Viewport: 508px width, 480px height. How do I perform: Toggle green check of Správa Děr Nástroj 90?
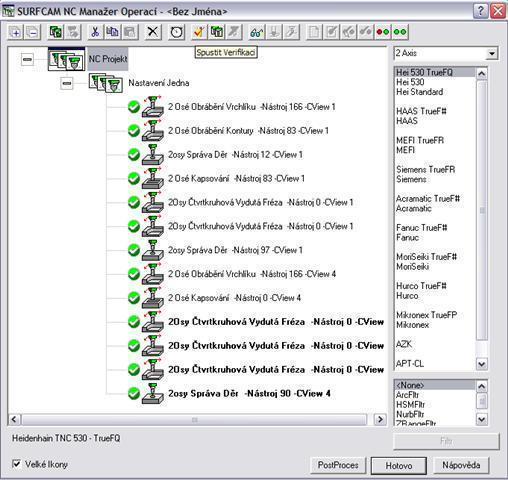coord(134,394)
